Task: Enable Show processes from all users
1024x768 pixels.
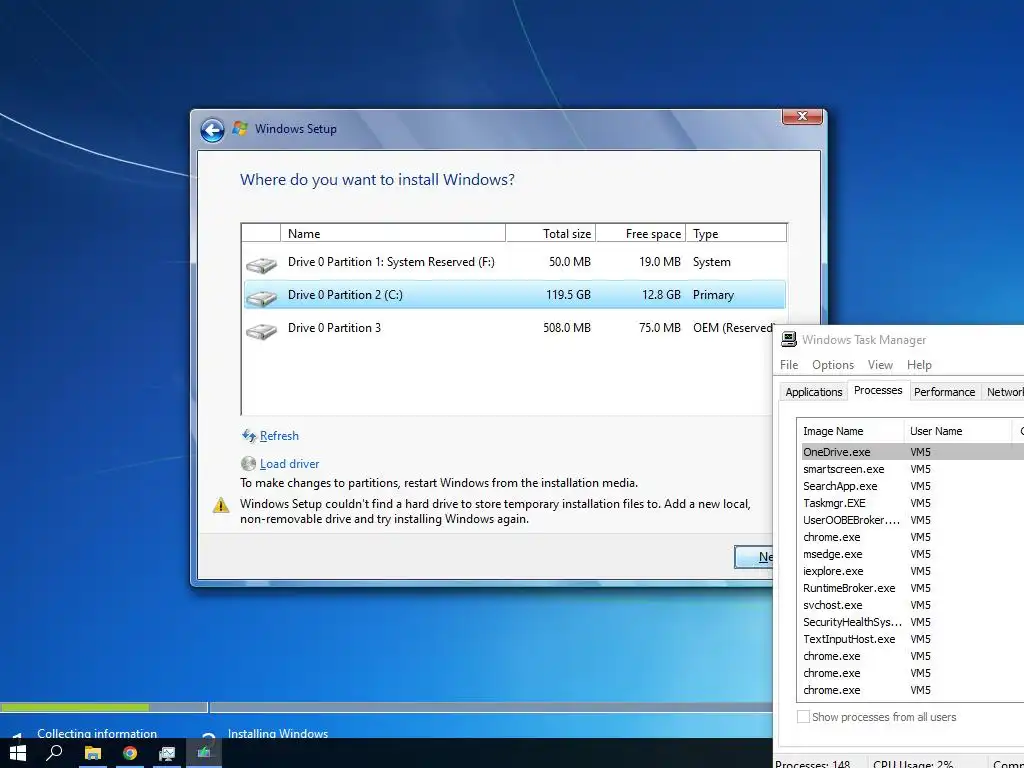Action: tap(803, 716)
